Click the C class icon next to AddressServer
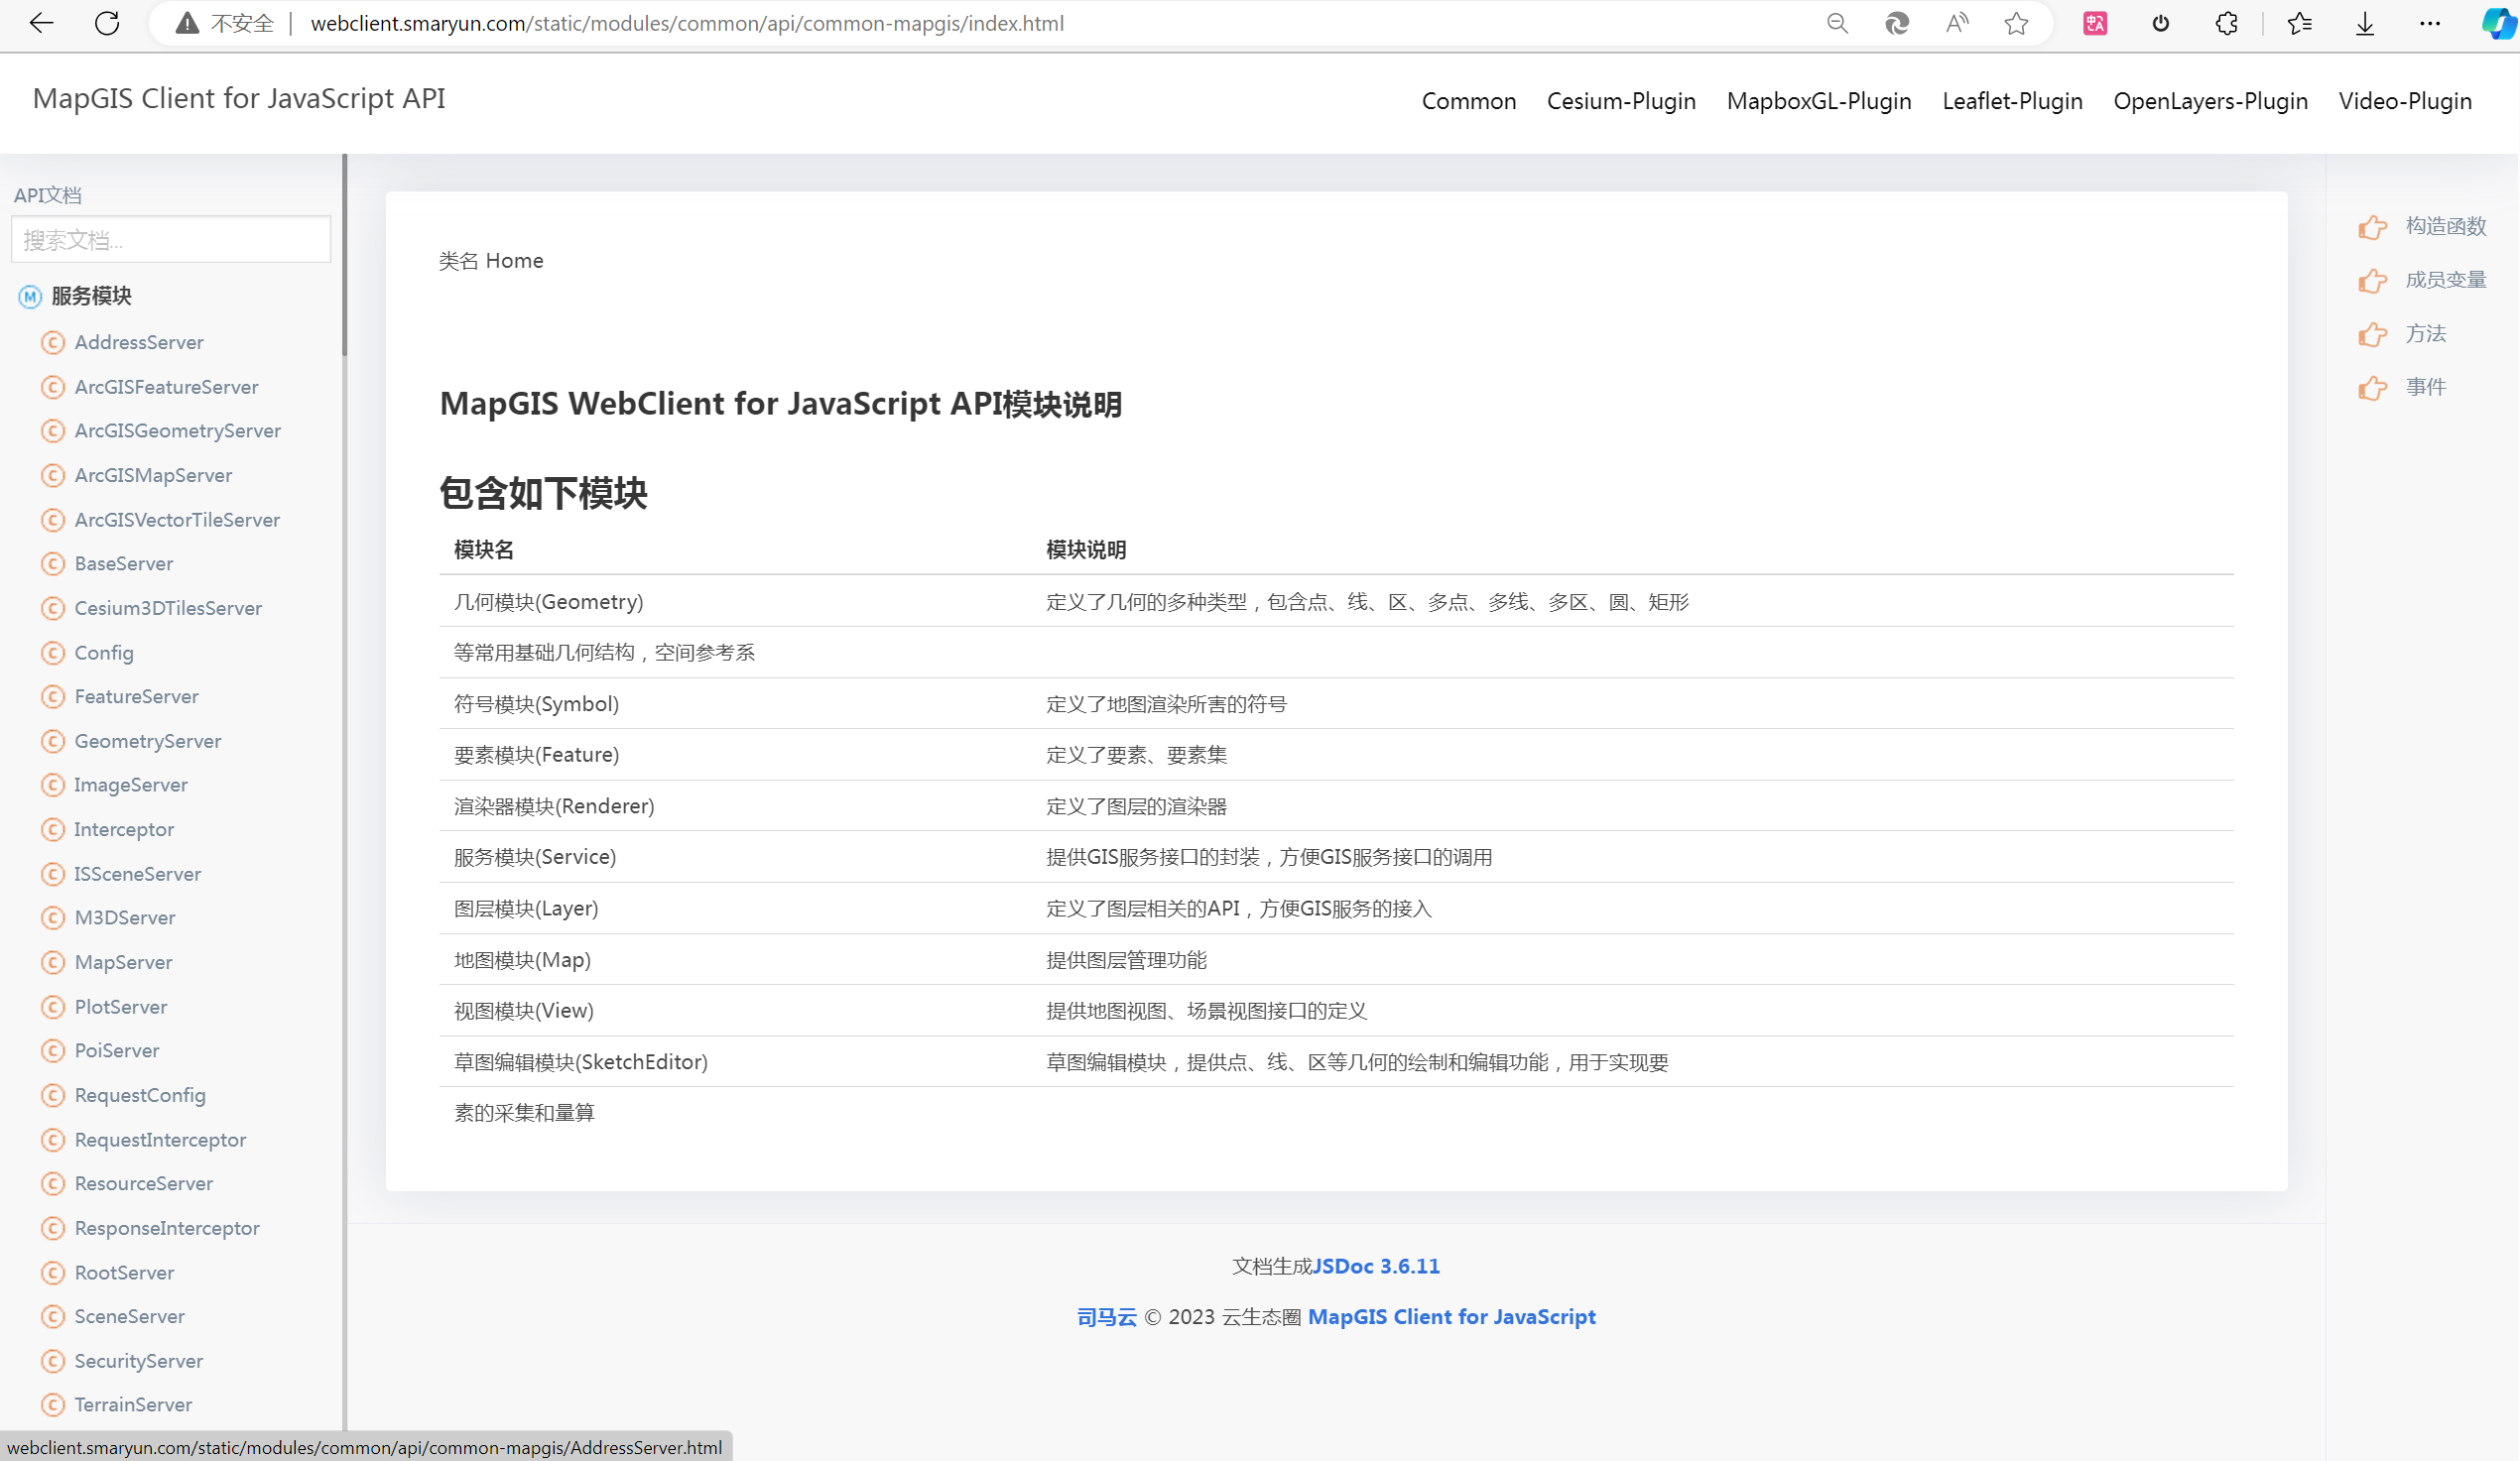 coord(53,342)
